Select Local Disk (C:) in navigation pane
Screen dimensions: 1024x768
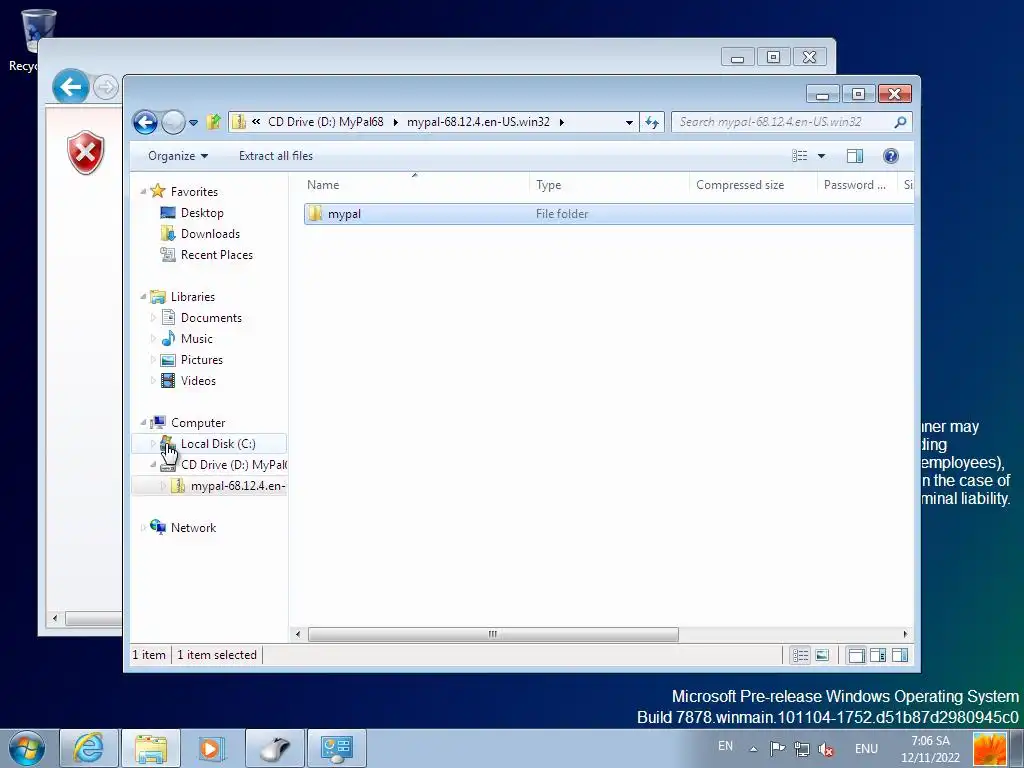[x=209, y=443]
